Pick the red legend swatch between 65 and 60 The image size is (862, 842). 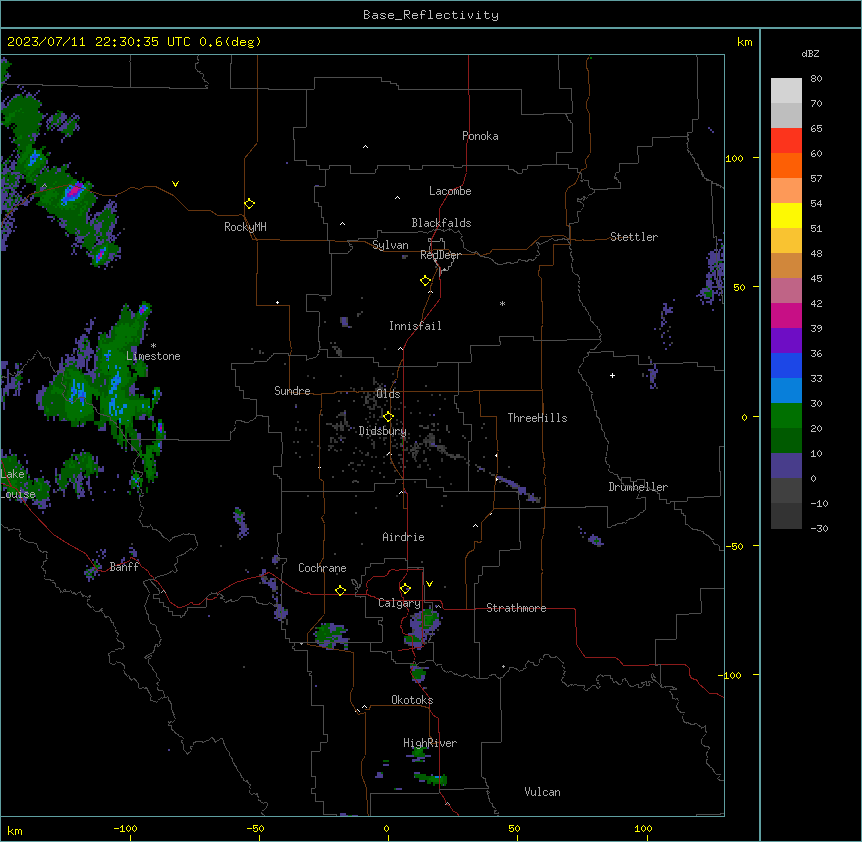[x=786, y=141]
